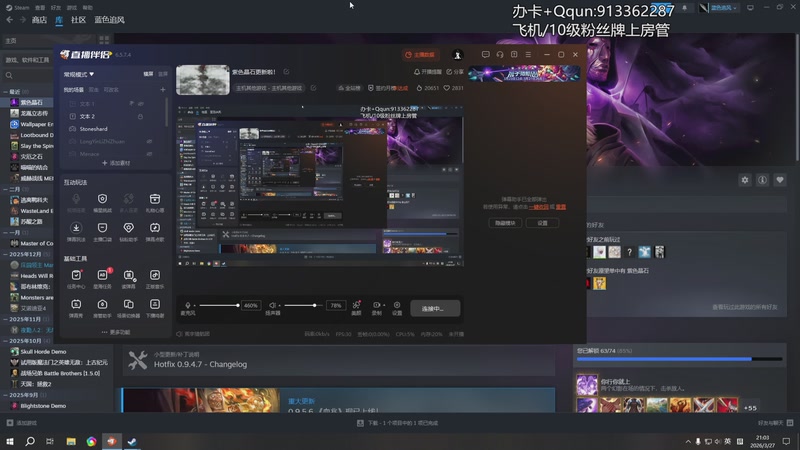The image size is (800, 450).
Task: Open the 好友 friends menu
Action: pyautogui.click(x=56, y=8)
